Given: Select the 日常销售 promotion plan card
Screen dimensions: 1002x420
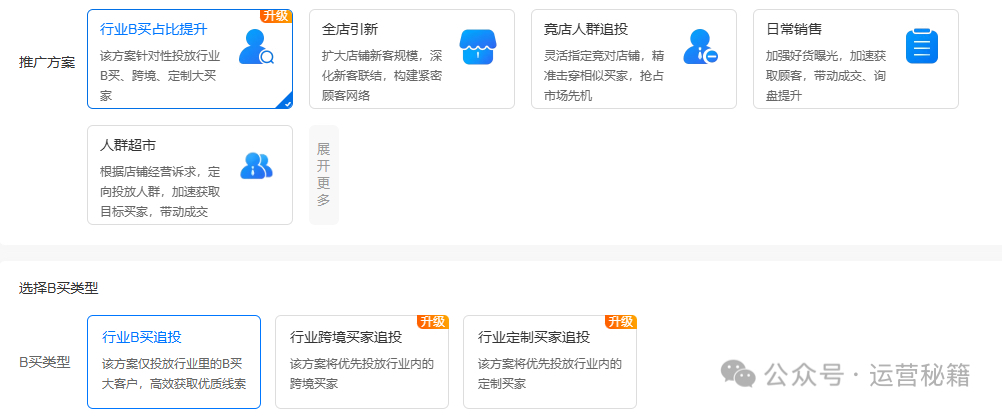Looking at the screenshot, I should 856,59.
